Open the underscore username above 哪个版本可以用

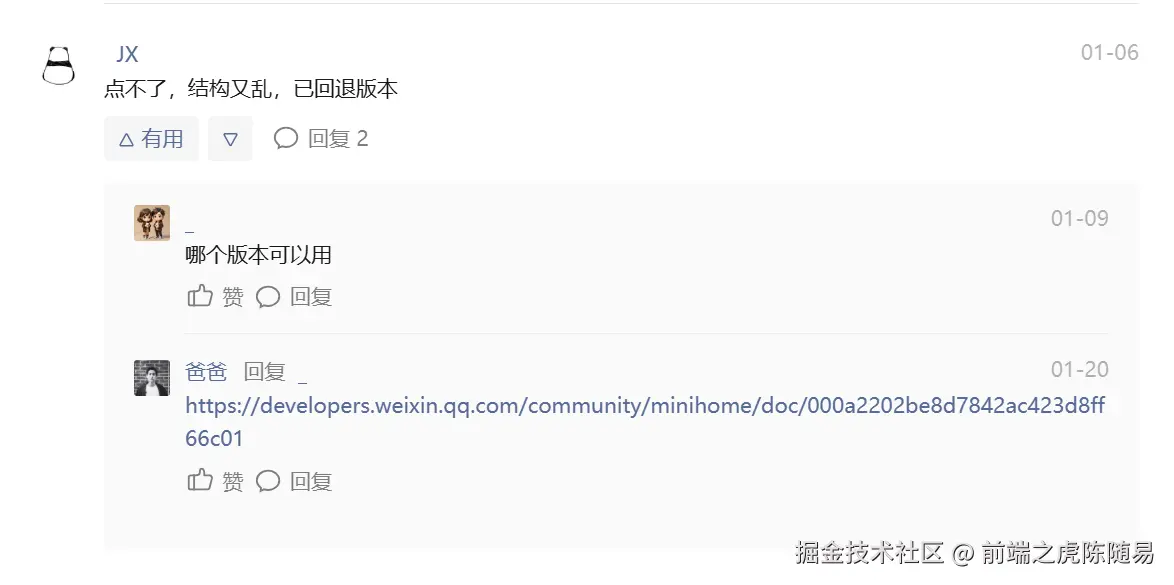[x=189, y=228]
